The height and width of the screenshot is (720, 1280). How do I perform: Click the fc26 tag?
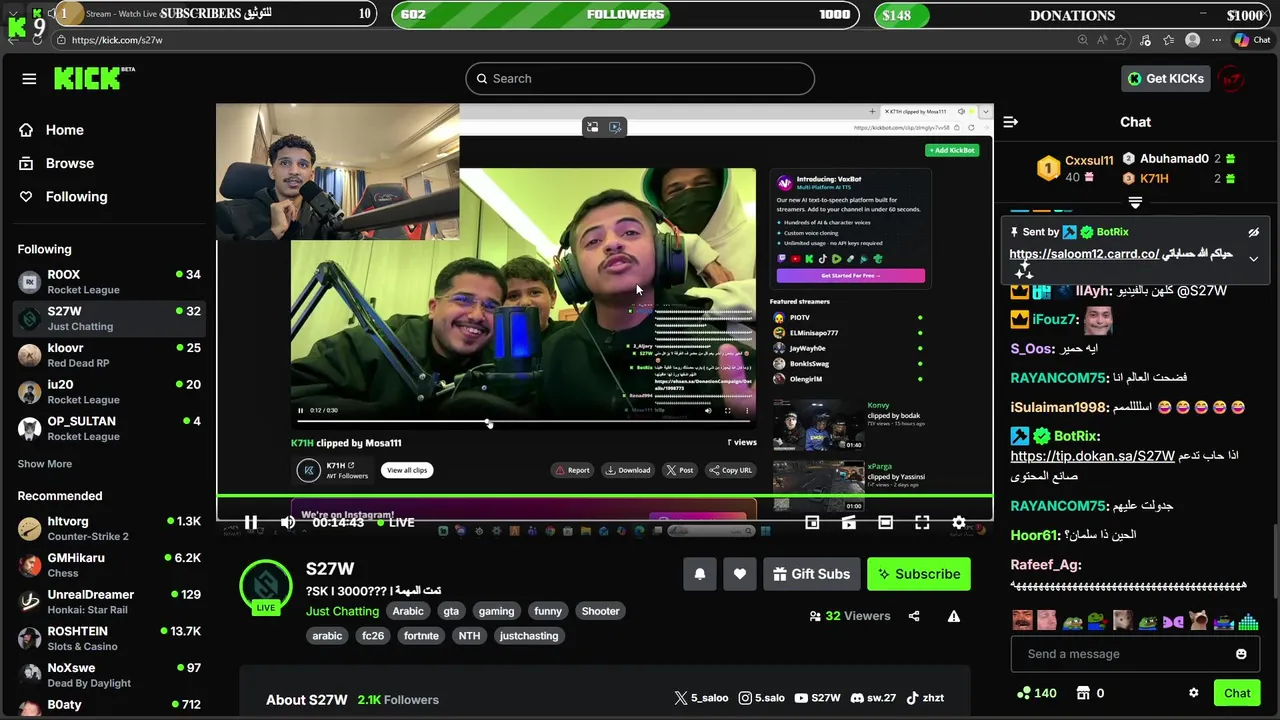click(373, 636)
